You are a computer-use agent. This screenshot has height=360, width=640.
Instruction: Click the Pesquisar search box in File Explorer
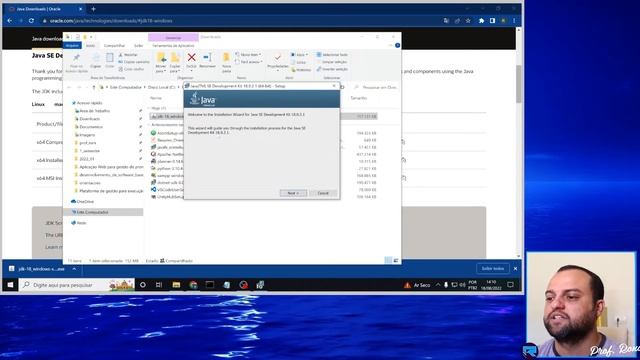click(376, 87)
